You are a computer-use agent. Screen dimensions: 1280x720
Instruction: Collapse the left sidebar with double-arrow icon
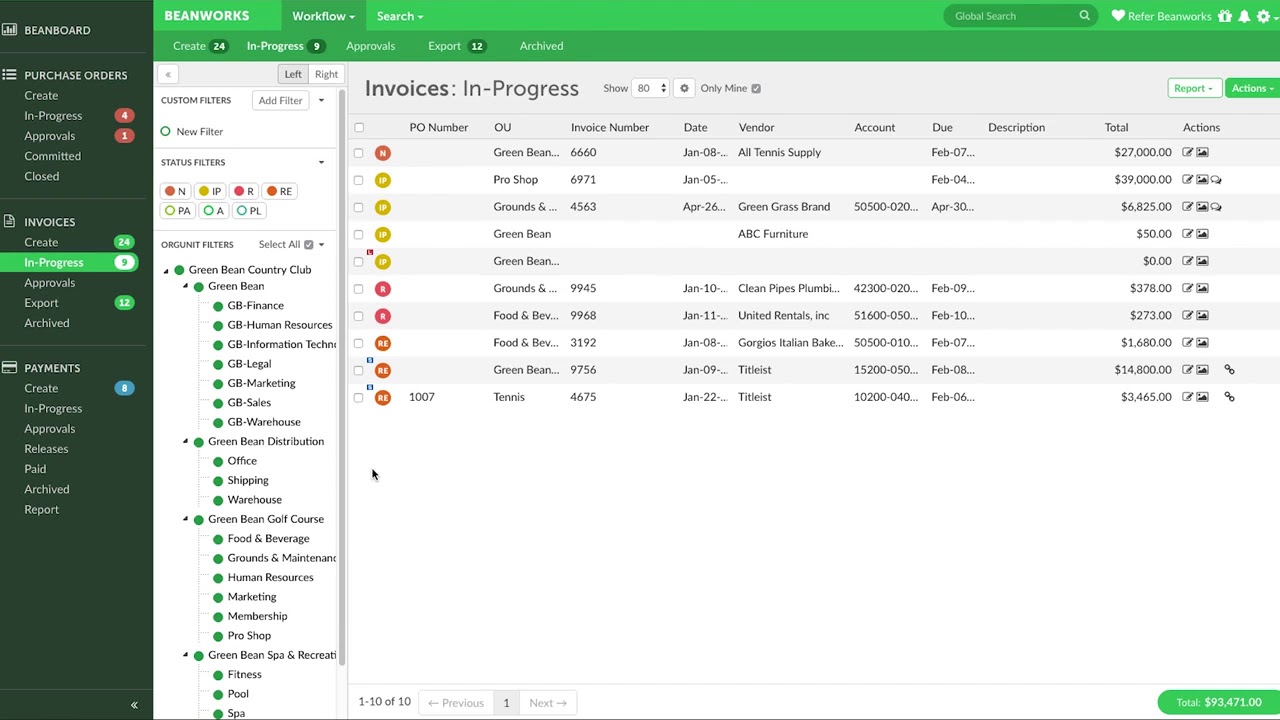pos(134,705)
